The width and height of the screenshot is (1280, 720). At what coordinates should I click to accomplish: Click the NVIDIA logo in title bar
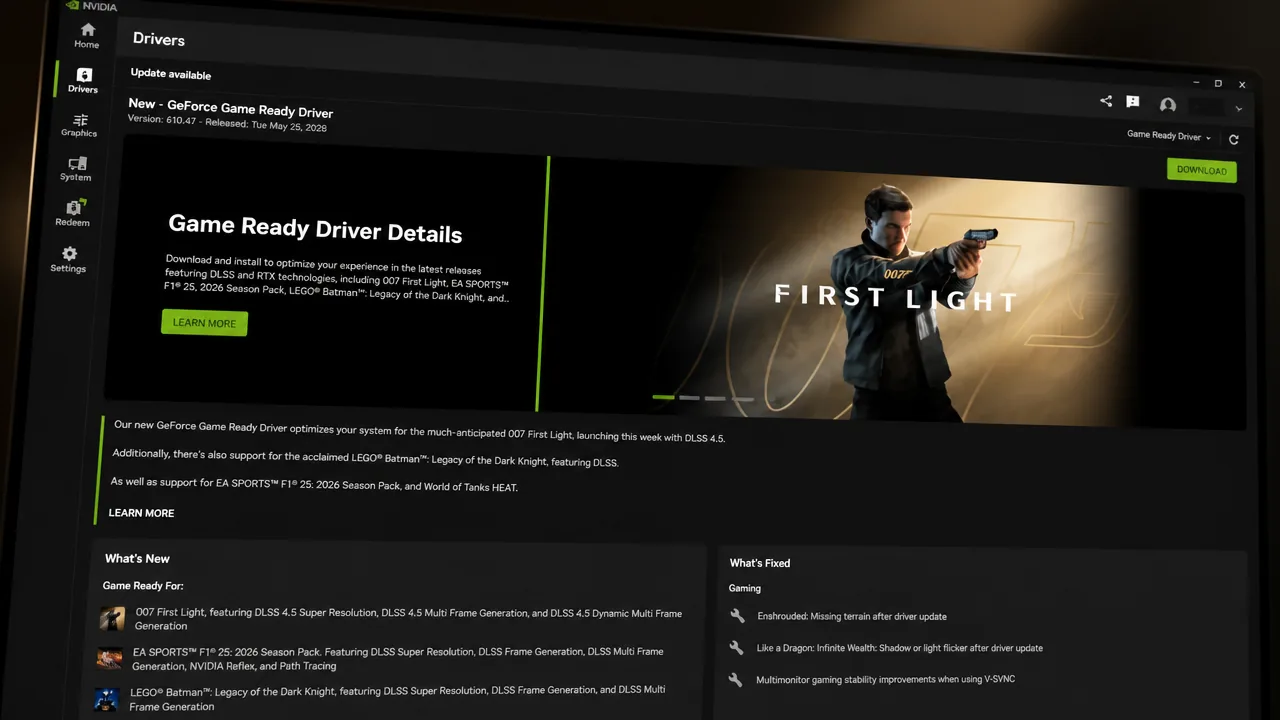point(91,5)
